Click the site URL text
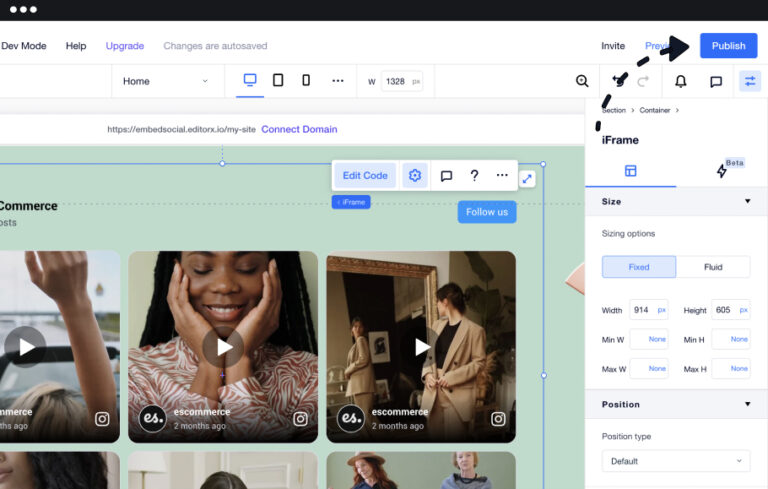This screenshot has height=489, width=768. pos(181,129)
